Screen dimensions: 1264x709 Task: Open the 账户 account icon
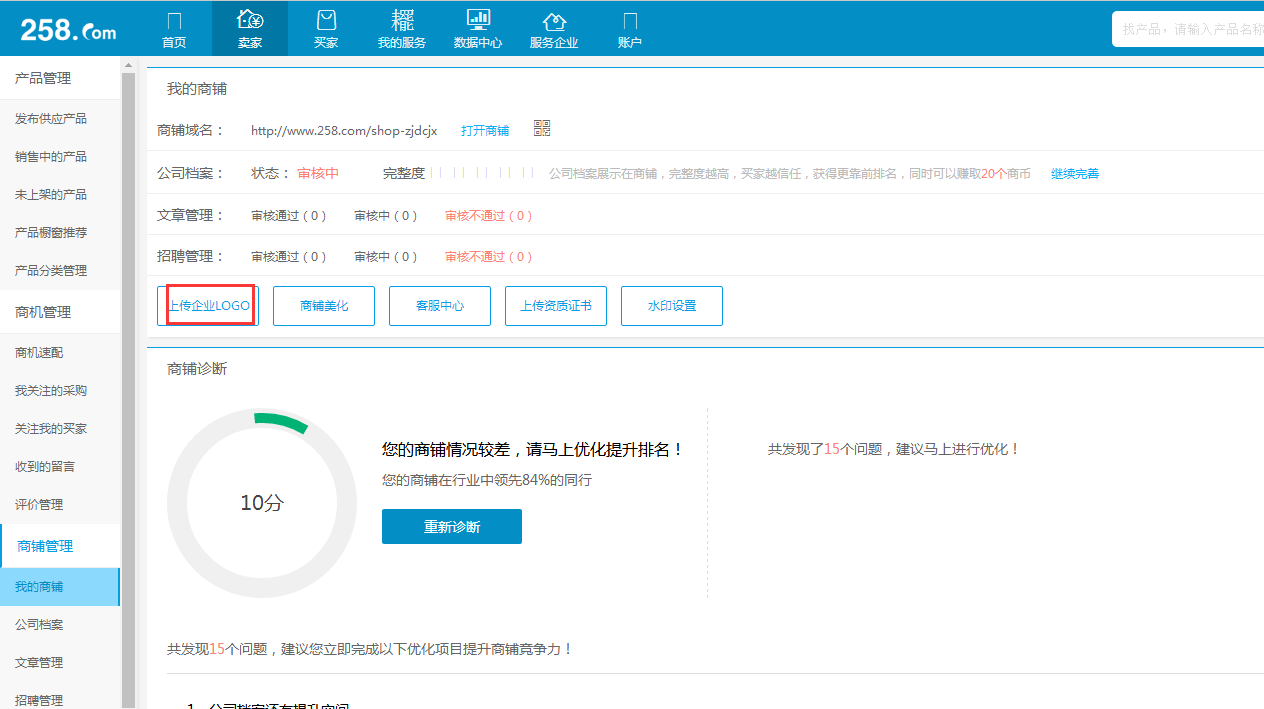(630, 29)
